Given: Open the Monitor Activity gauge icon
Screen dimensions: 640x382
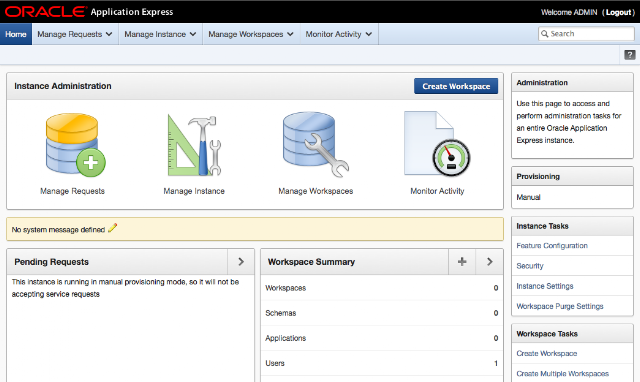Looking at the screenshot, I should click(x=437, y=144).
